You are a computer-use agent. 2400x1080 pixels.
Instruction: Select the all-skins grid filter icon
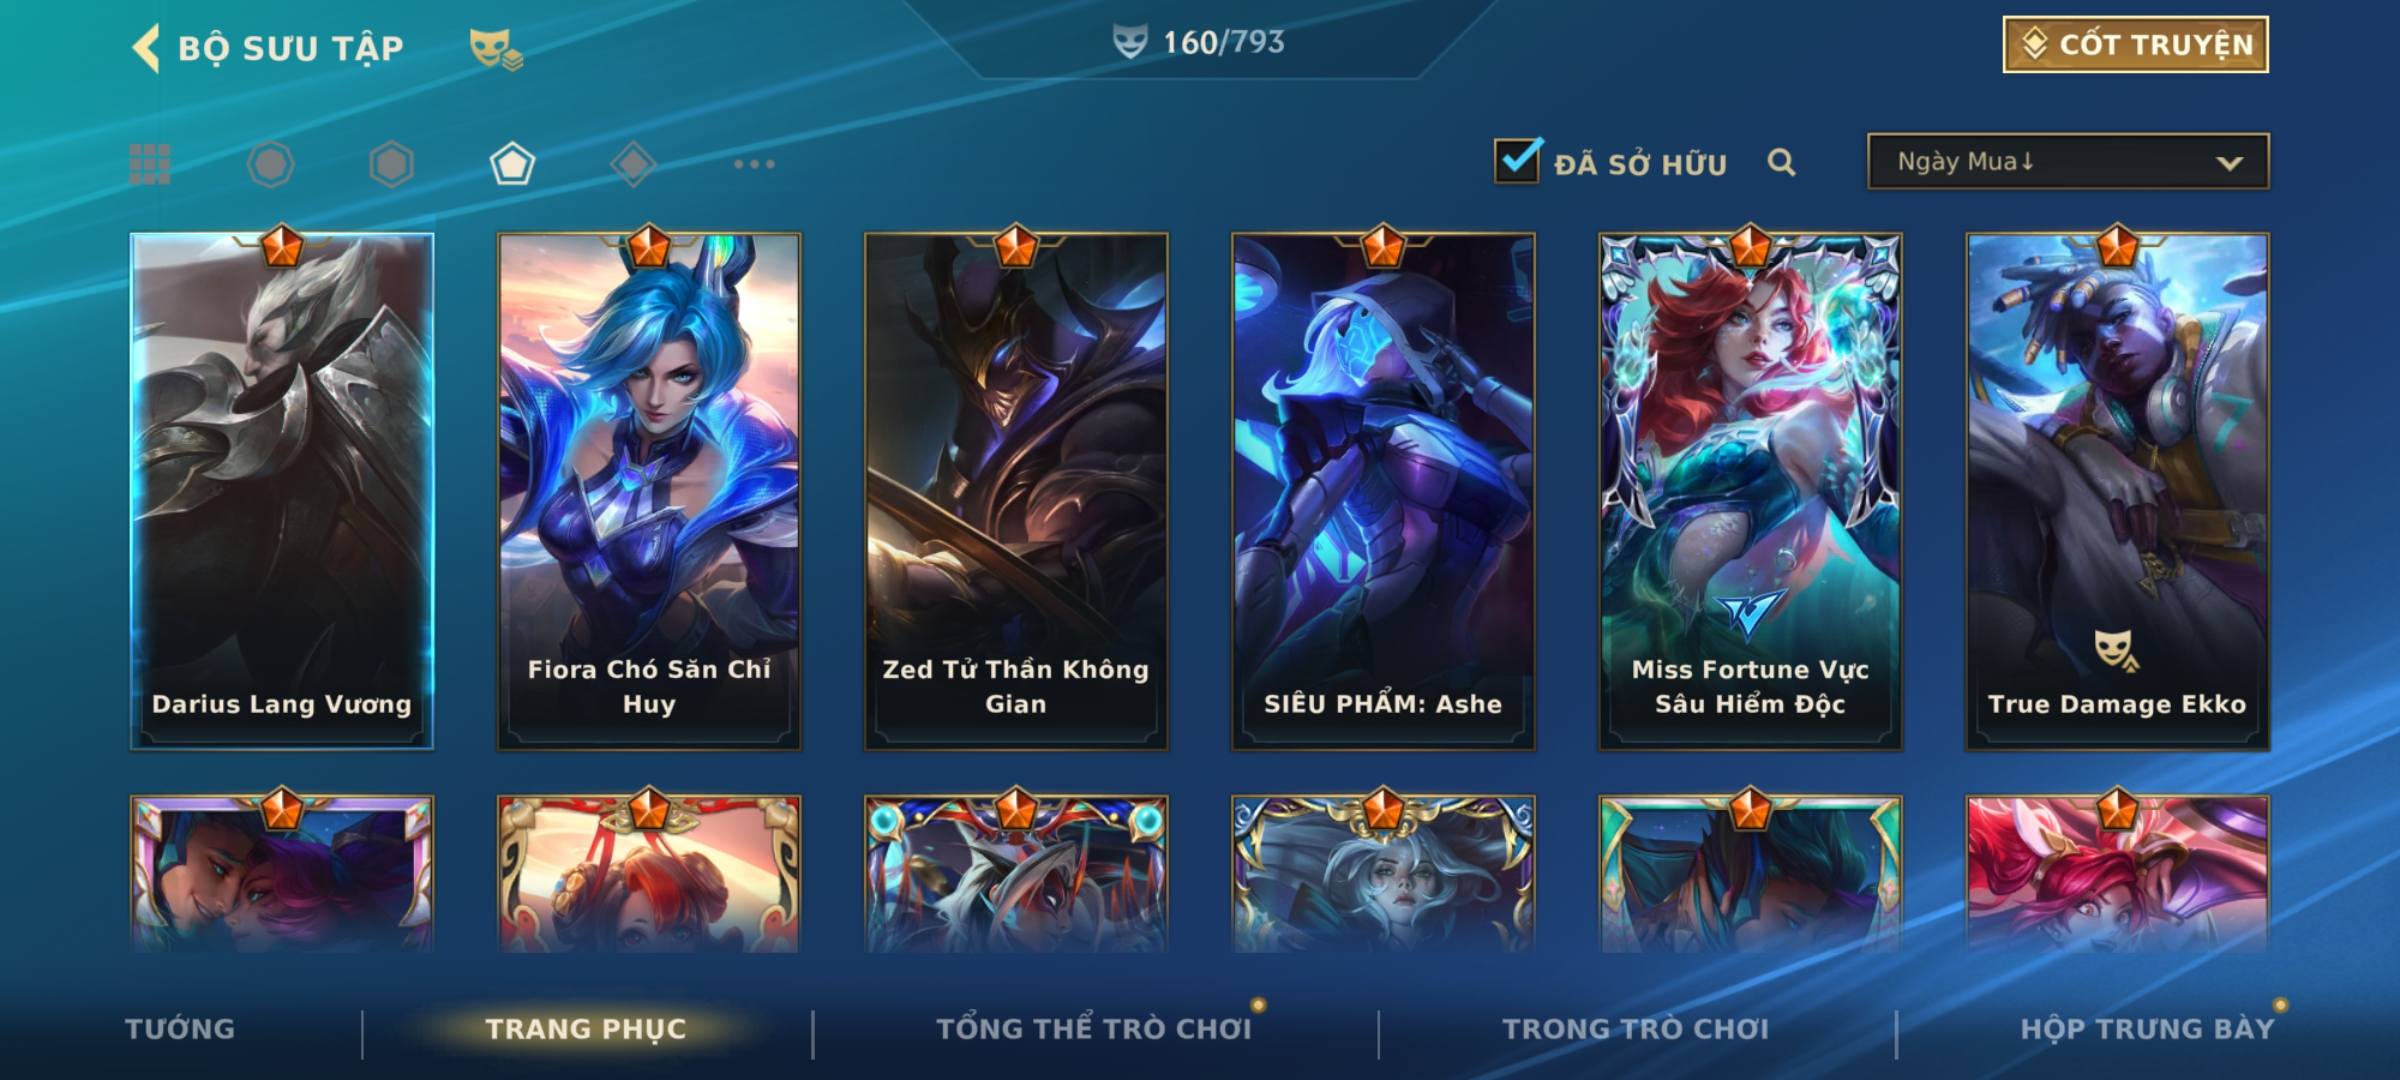pos(150,164)
